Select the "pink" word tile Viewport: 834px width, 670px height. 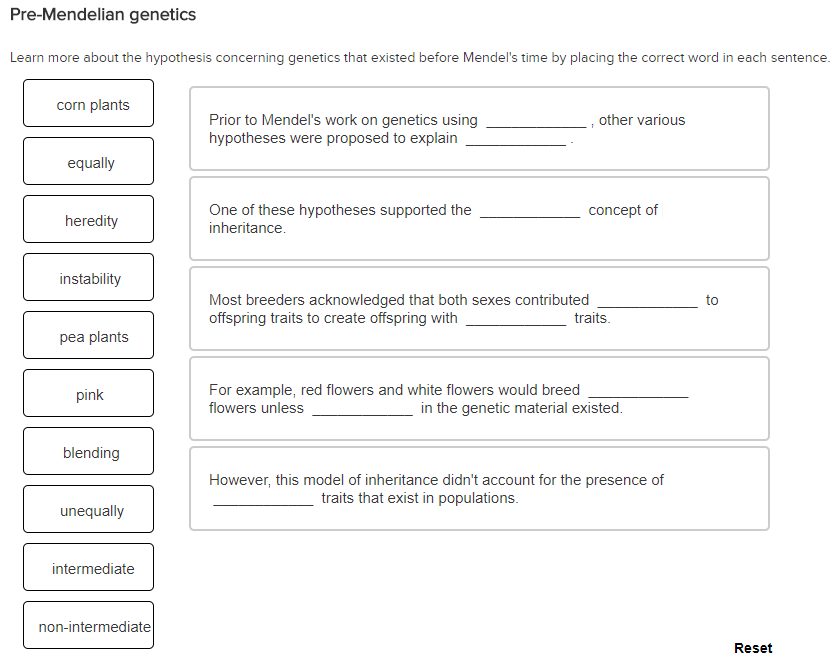[x=88, y=393]
